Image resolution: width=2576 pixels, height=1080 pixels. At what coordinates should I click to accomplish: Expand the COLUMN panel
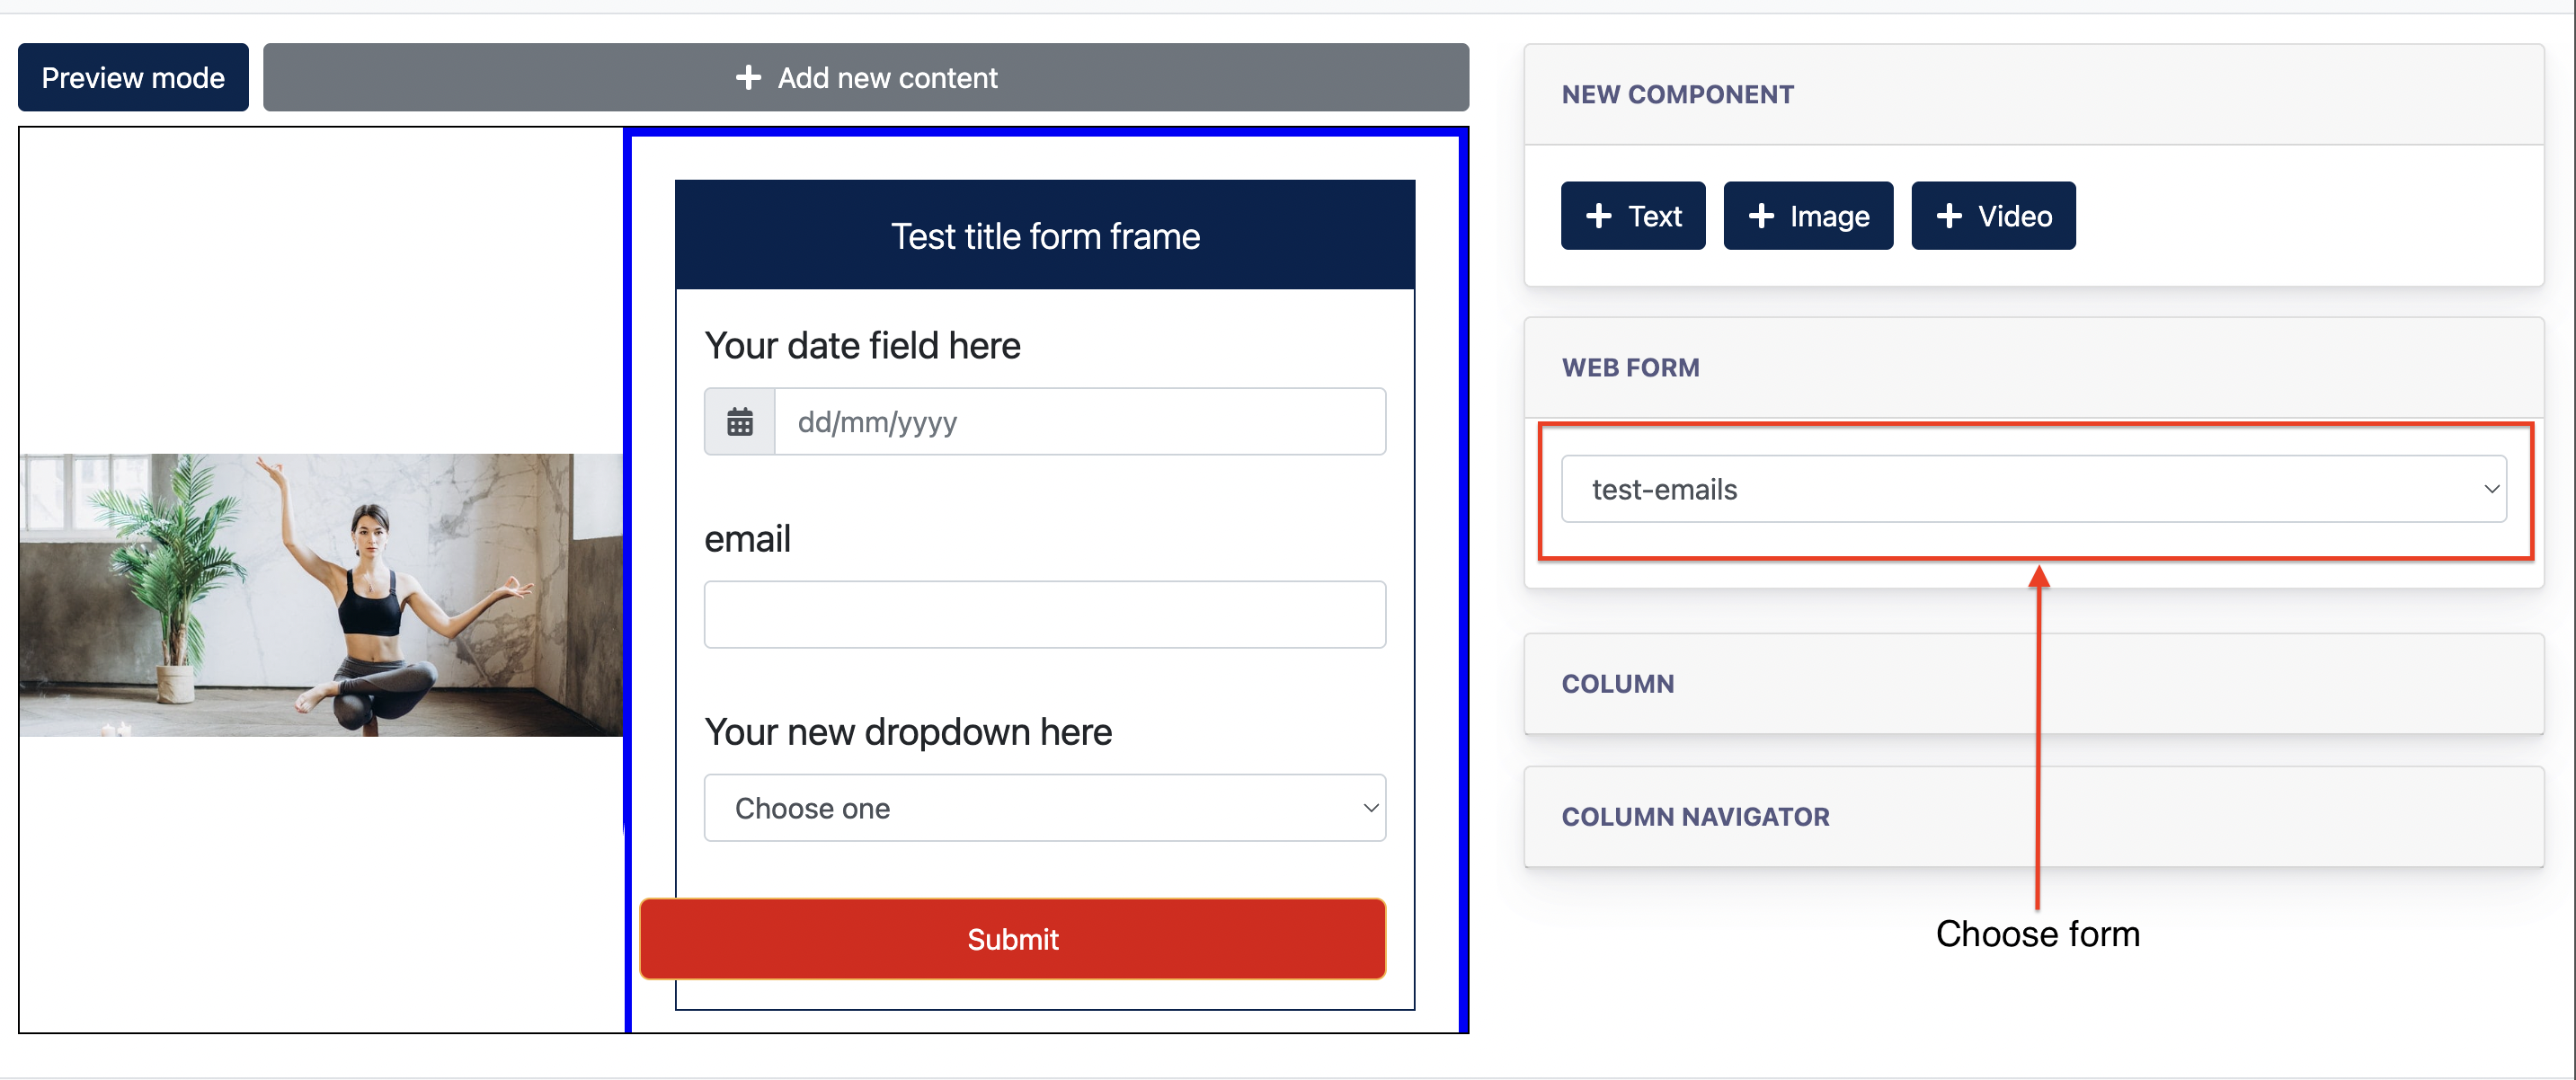(x=2033, y=684)
